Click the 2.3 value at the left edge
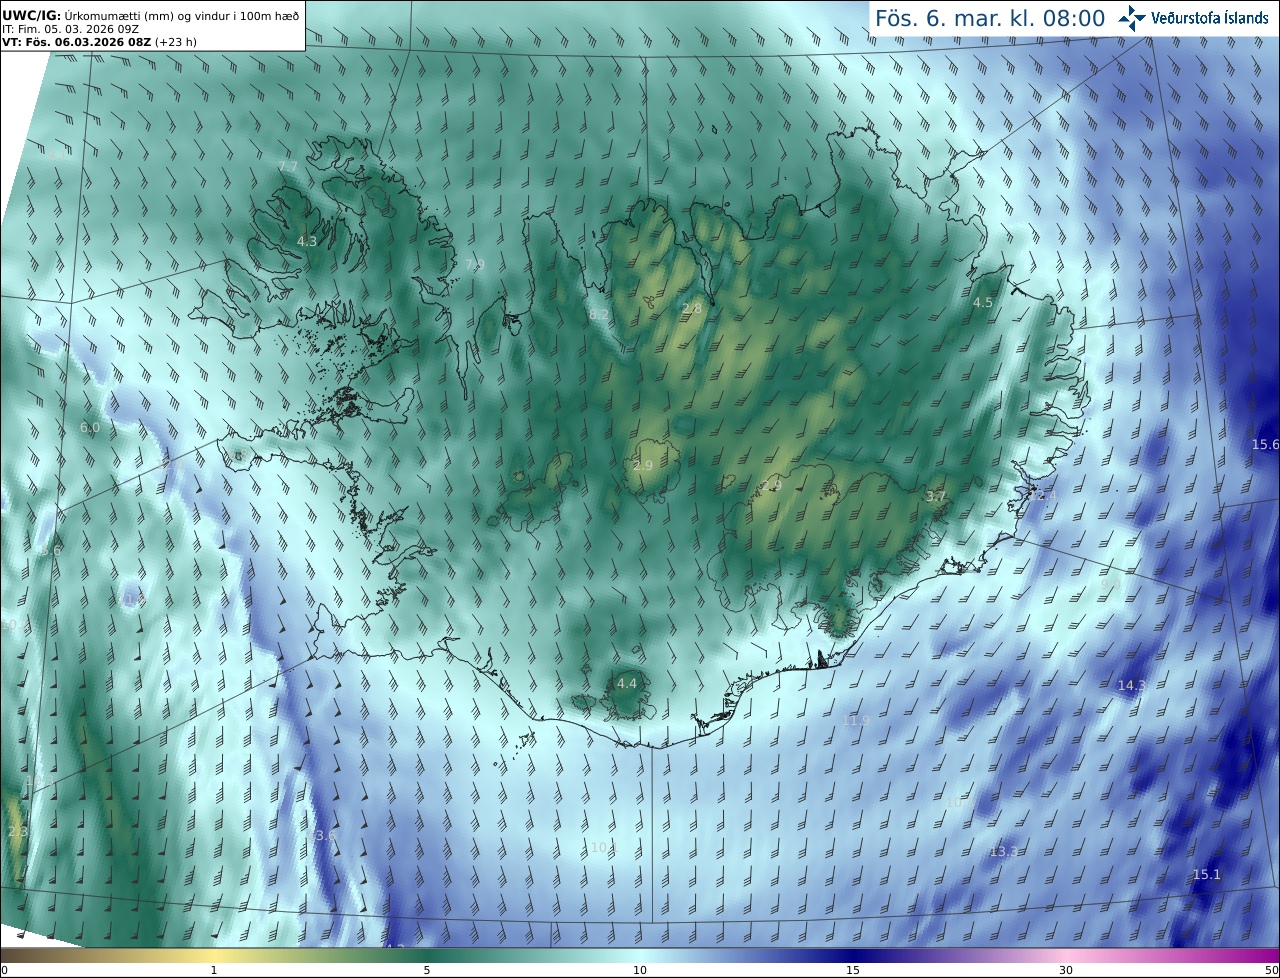Screen dimensions: 1280x978 (17, 831)
